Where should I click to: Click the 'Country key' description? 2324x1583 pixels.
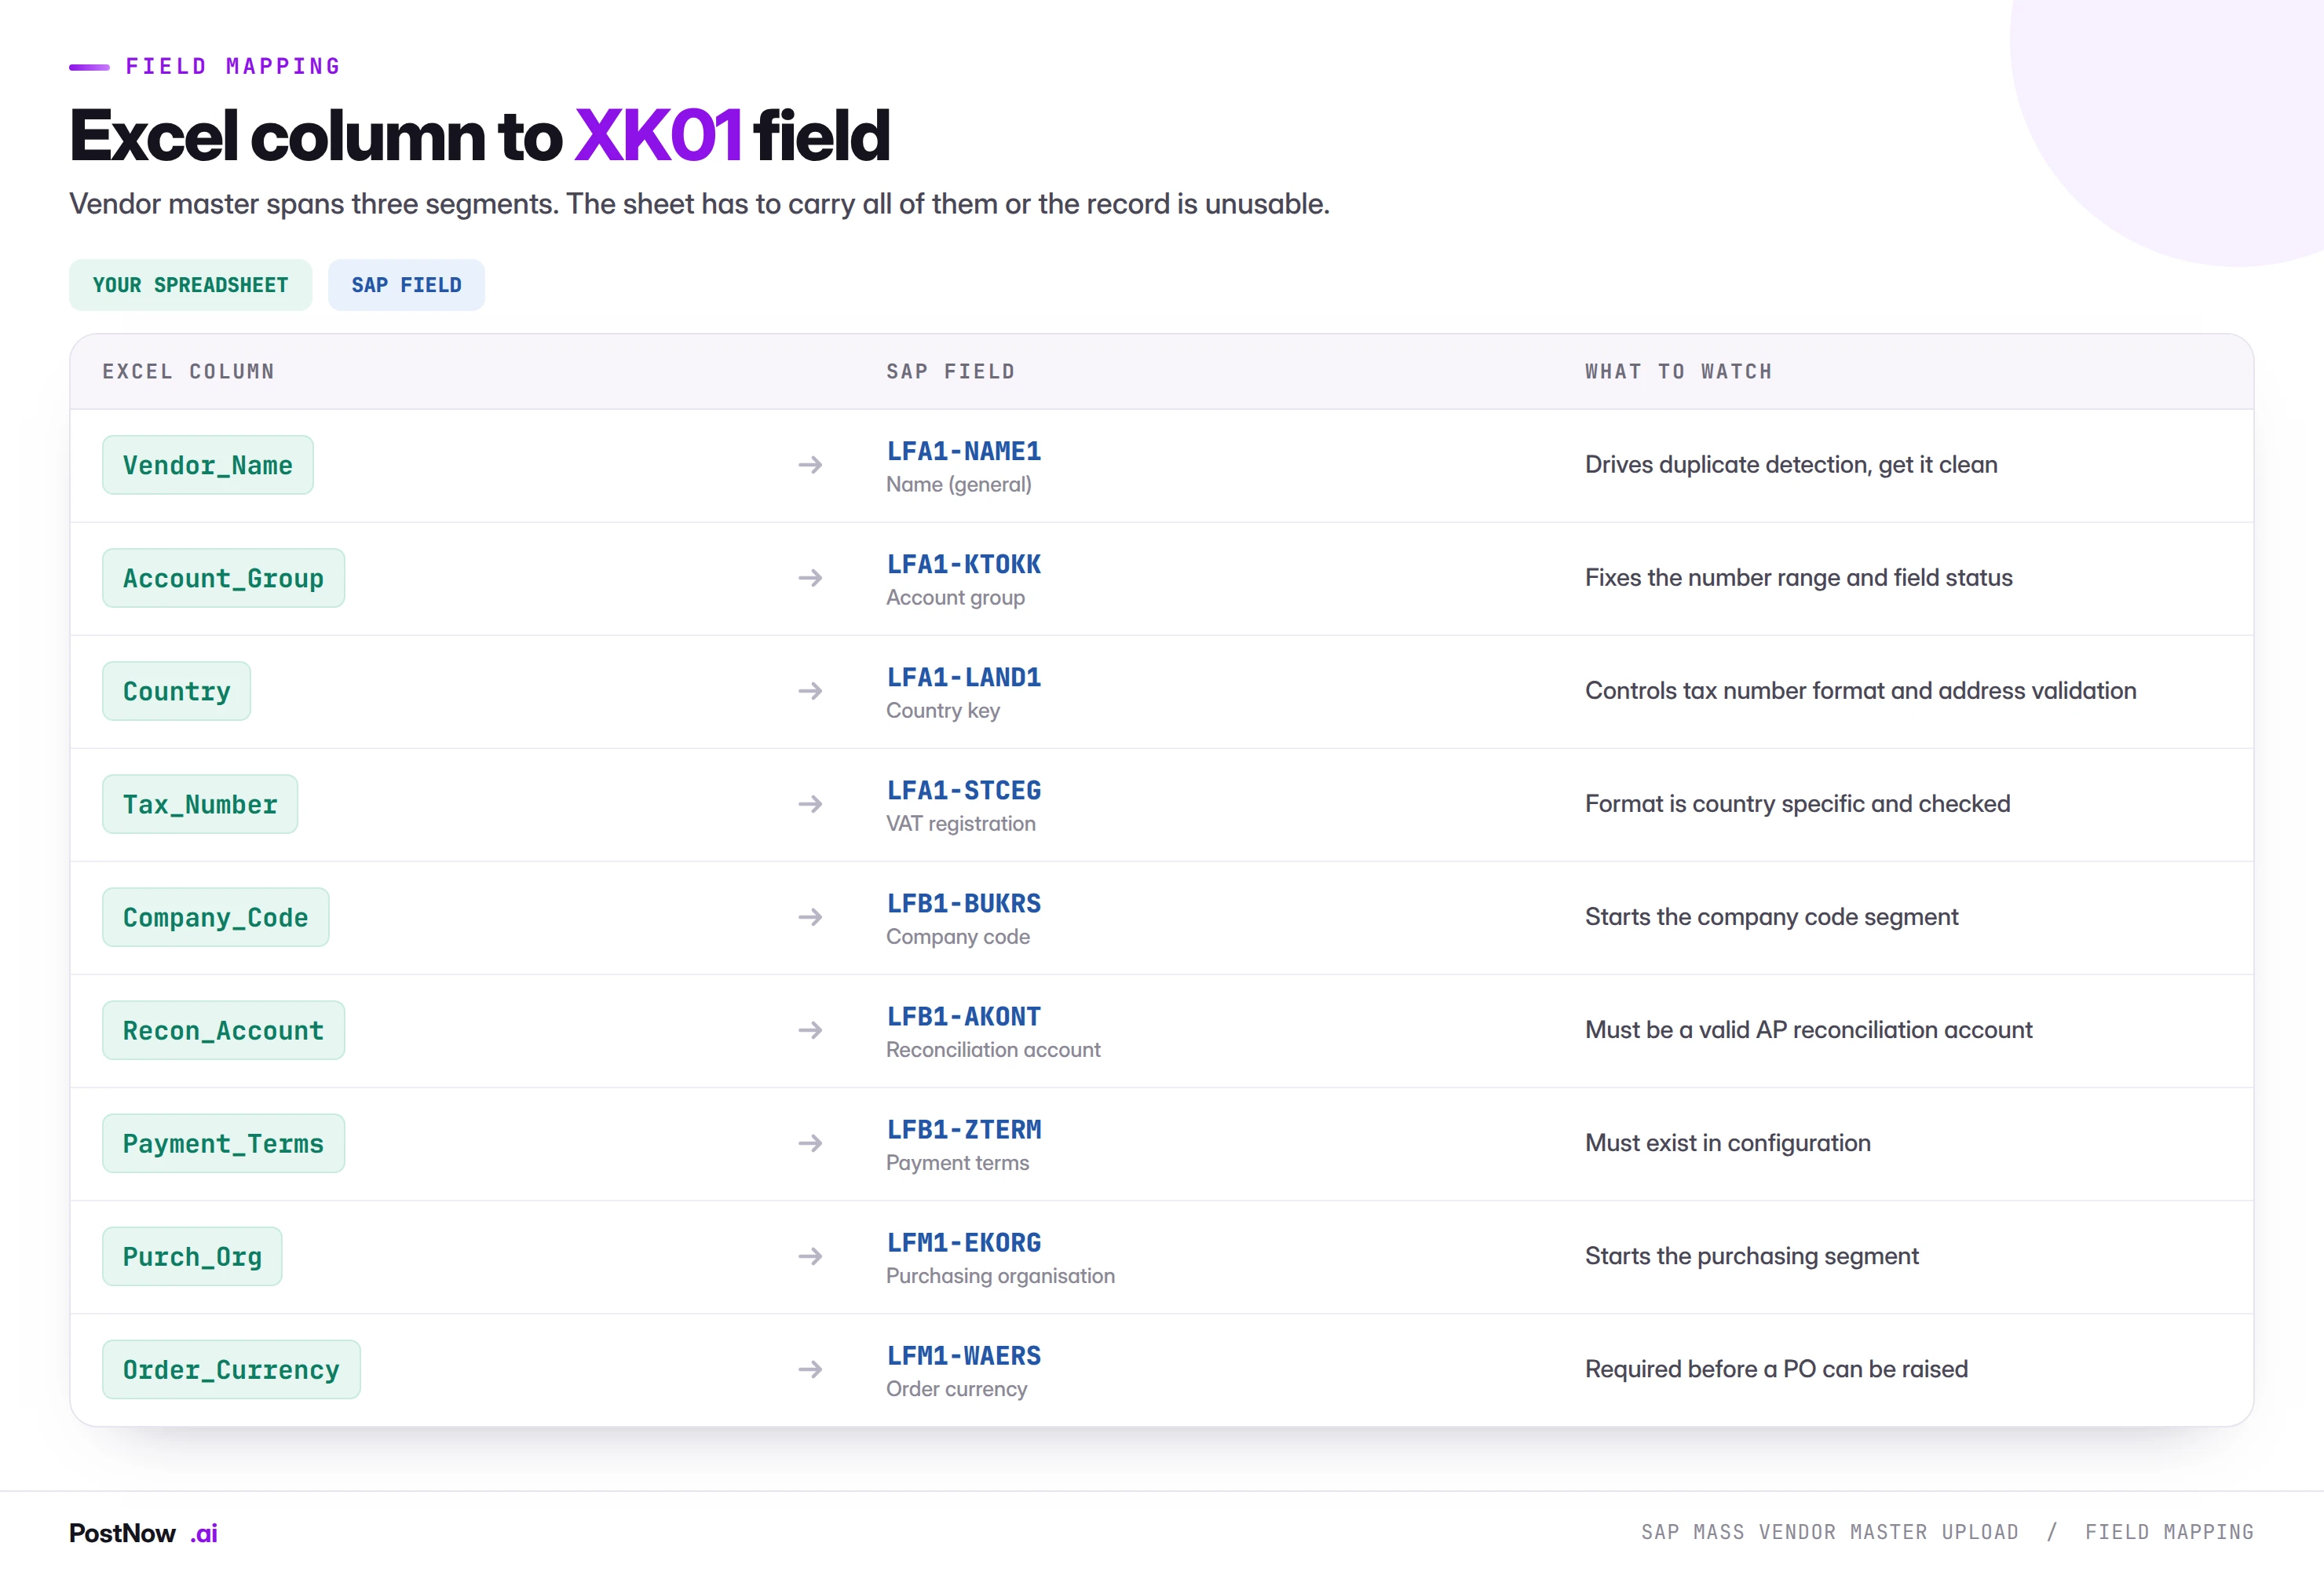coord(943,711)
